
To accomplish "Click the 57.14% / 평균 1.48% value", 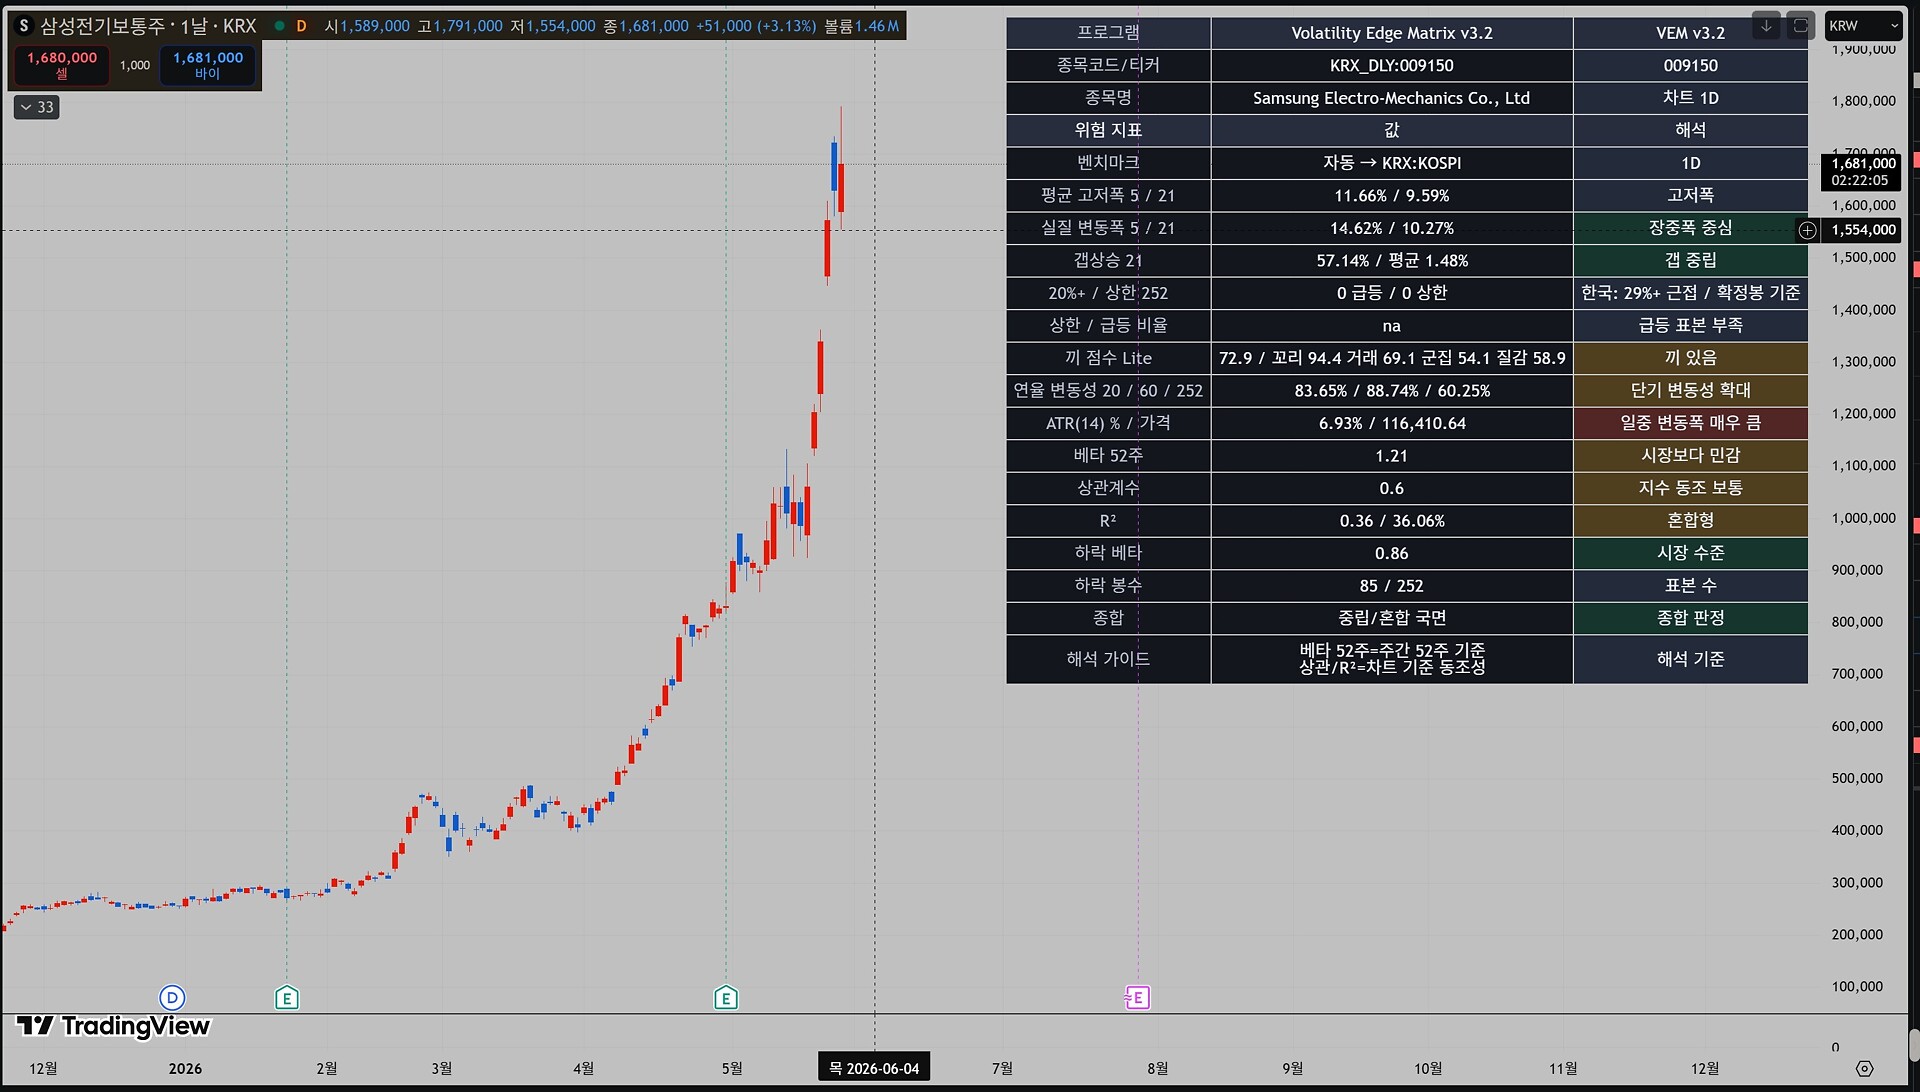I will point(1392,260).
